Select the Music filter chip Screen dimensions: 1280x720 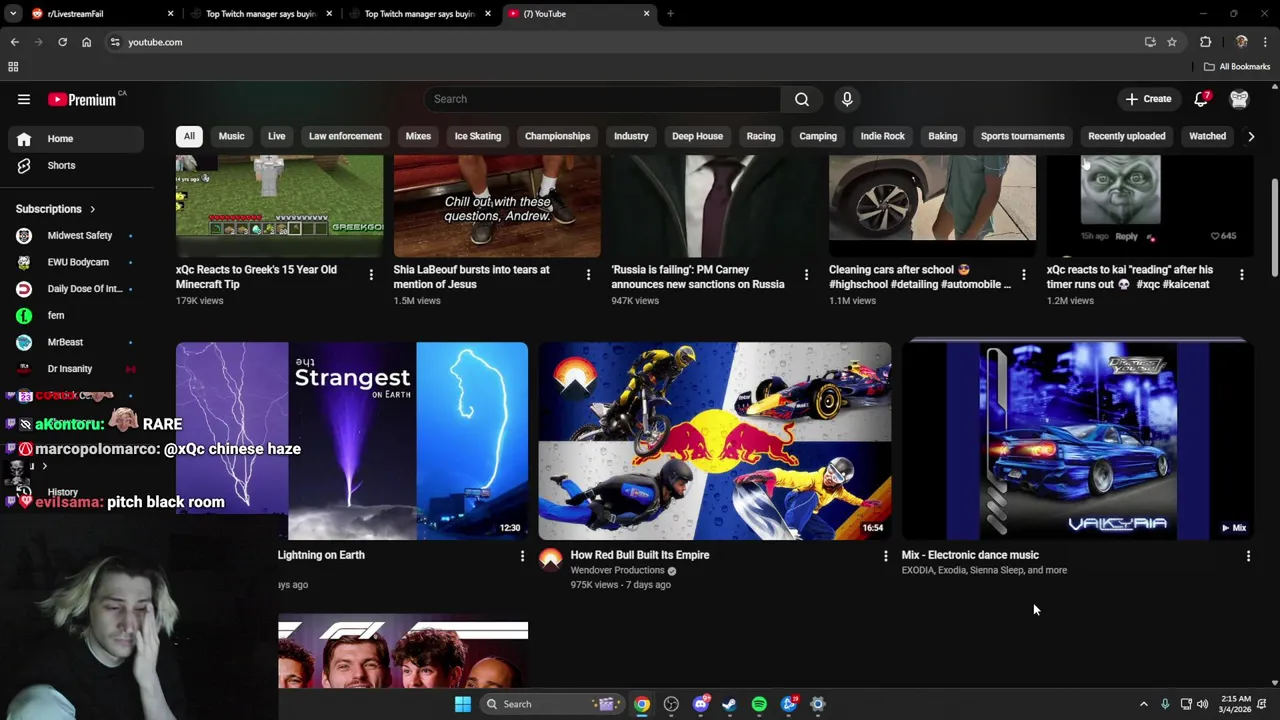click(231, 136)
